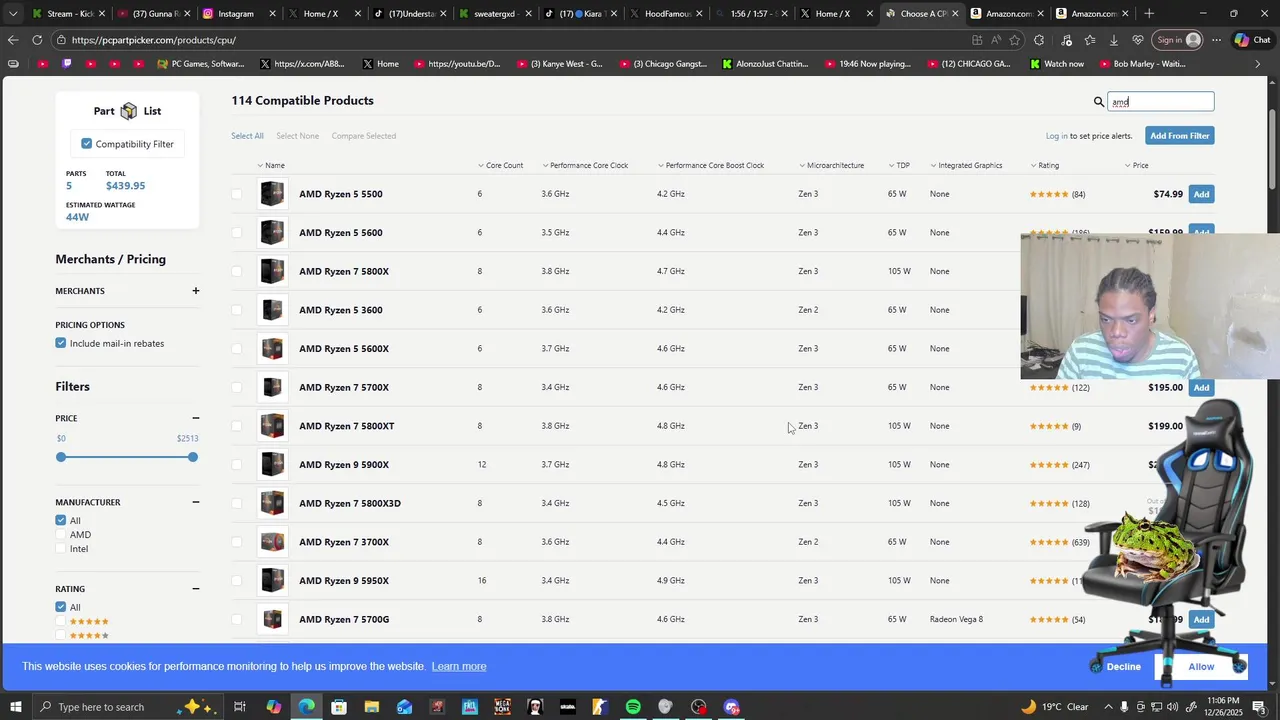The width and height of the screenshot is (1280, 720).
Task: Reload the page with the refresh icon
Action: [x=37, y=40]
